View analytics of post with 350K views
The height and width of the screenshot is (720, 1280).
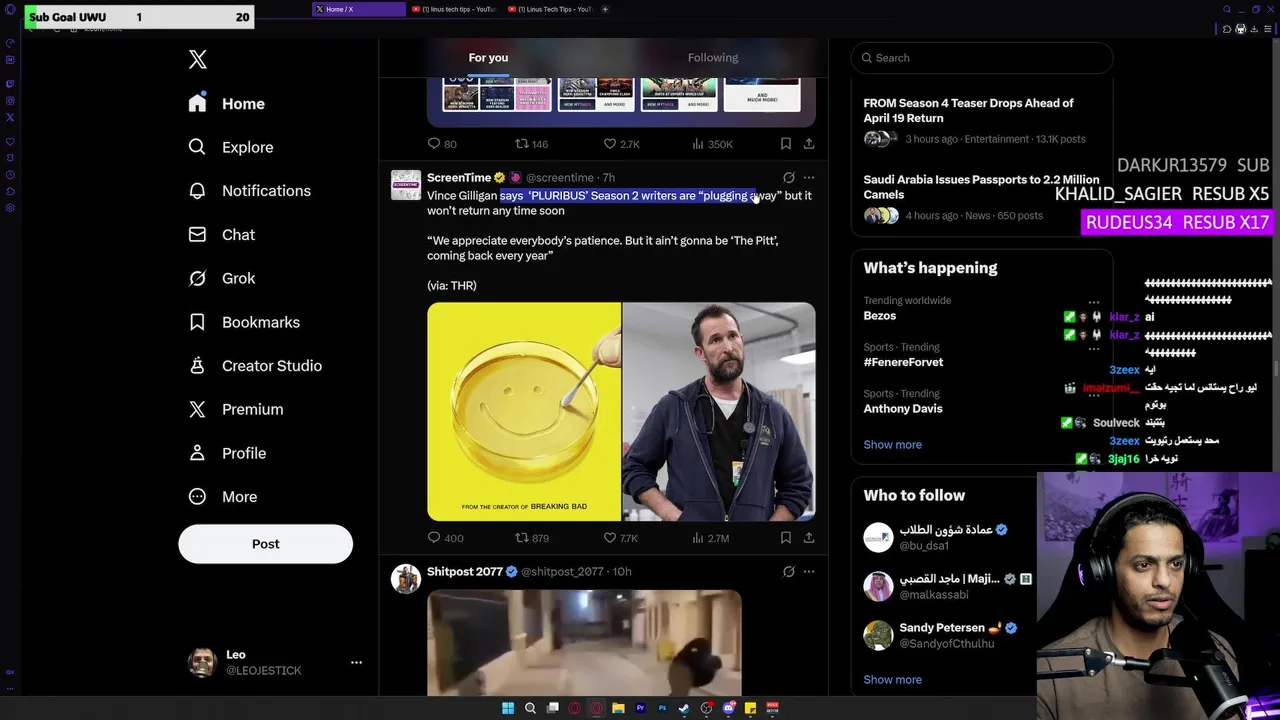[712, 144]
